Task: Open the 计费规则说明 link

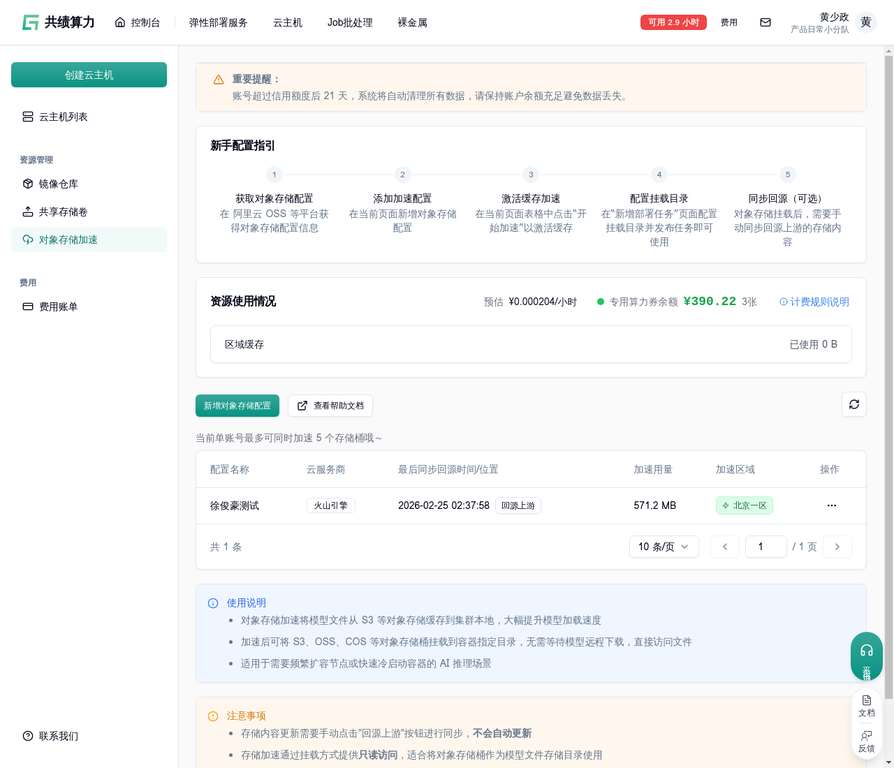Action: tap(814, 302)
